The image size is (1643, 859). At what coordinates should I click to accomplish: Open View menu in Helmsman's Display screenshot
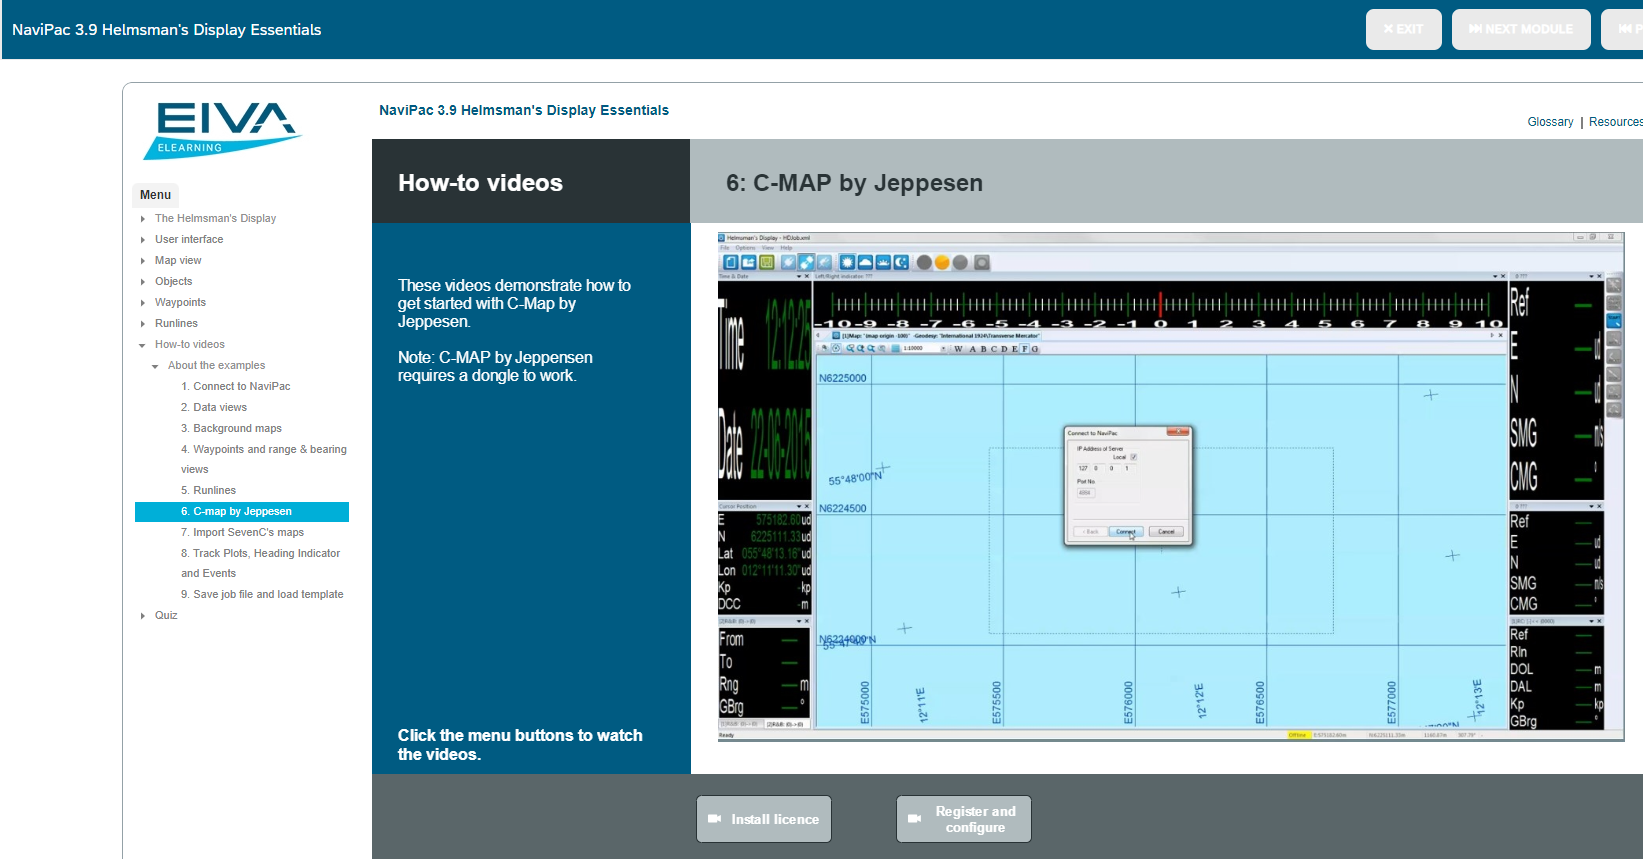click(768, 248)
